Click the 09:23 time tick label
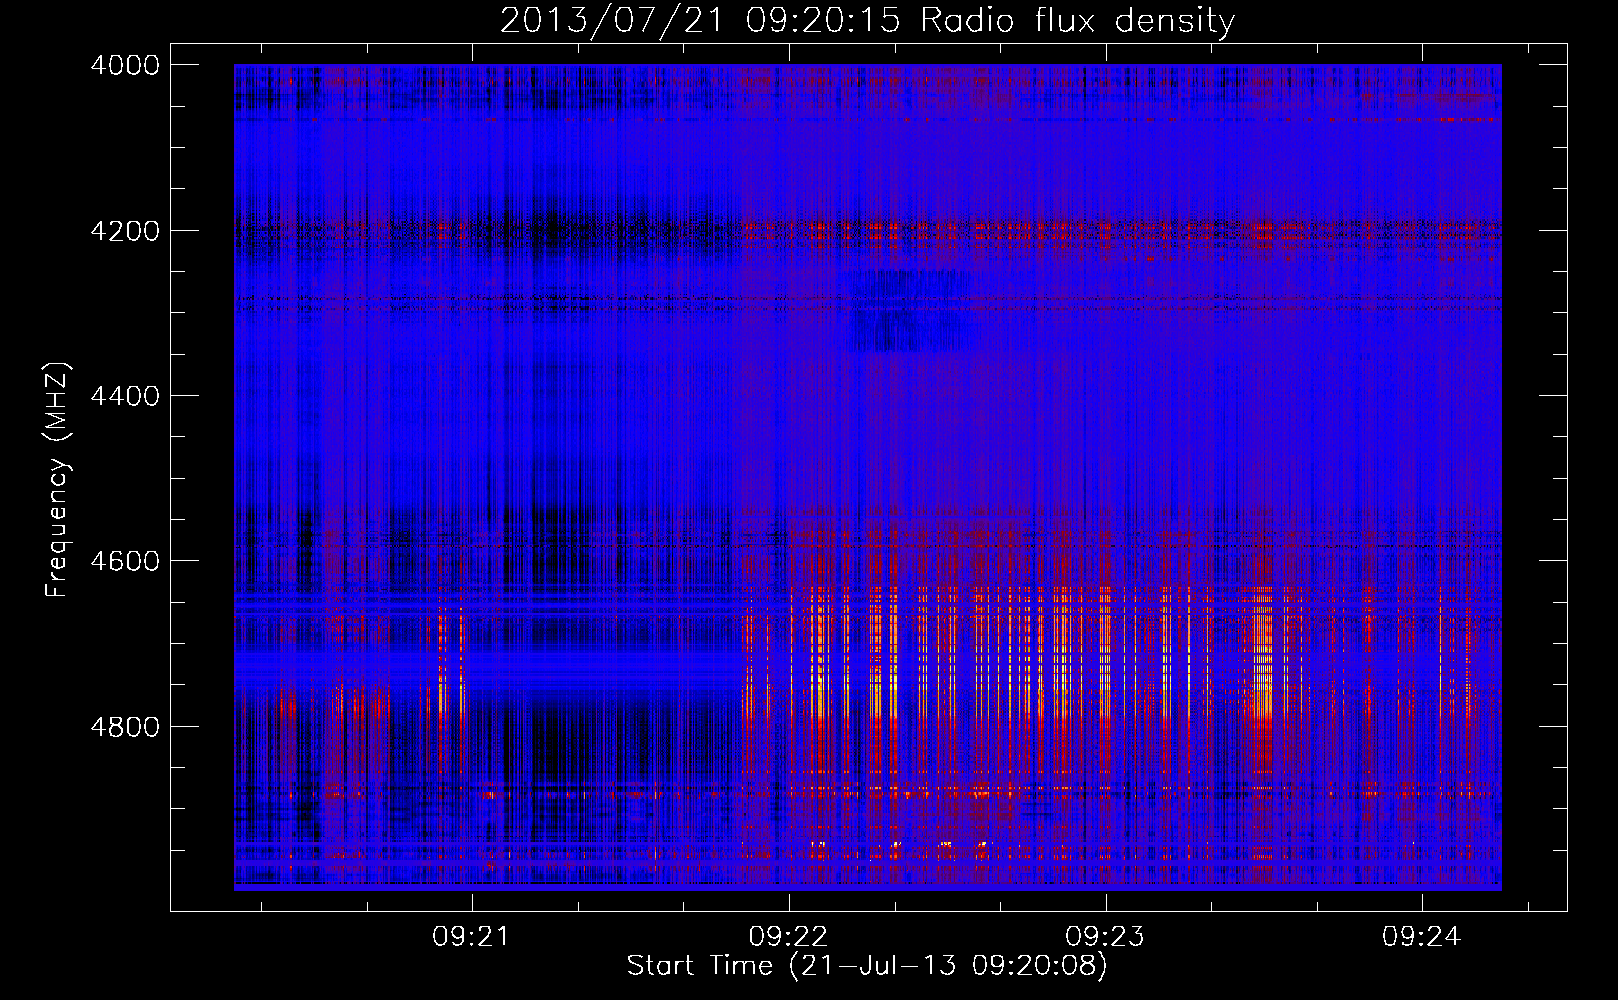The width and height of the screenshot is (1618, 1000). click(1105, 937)
